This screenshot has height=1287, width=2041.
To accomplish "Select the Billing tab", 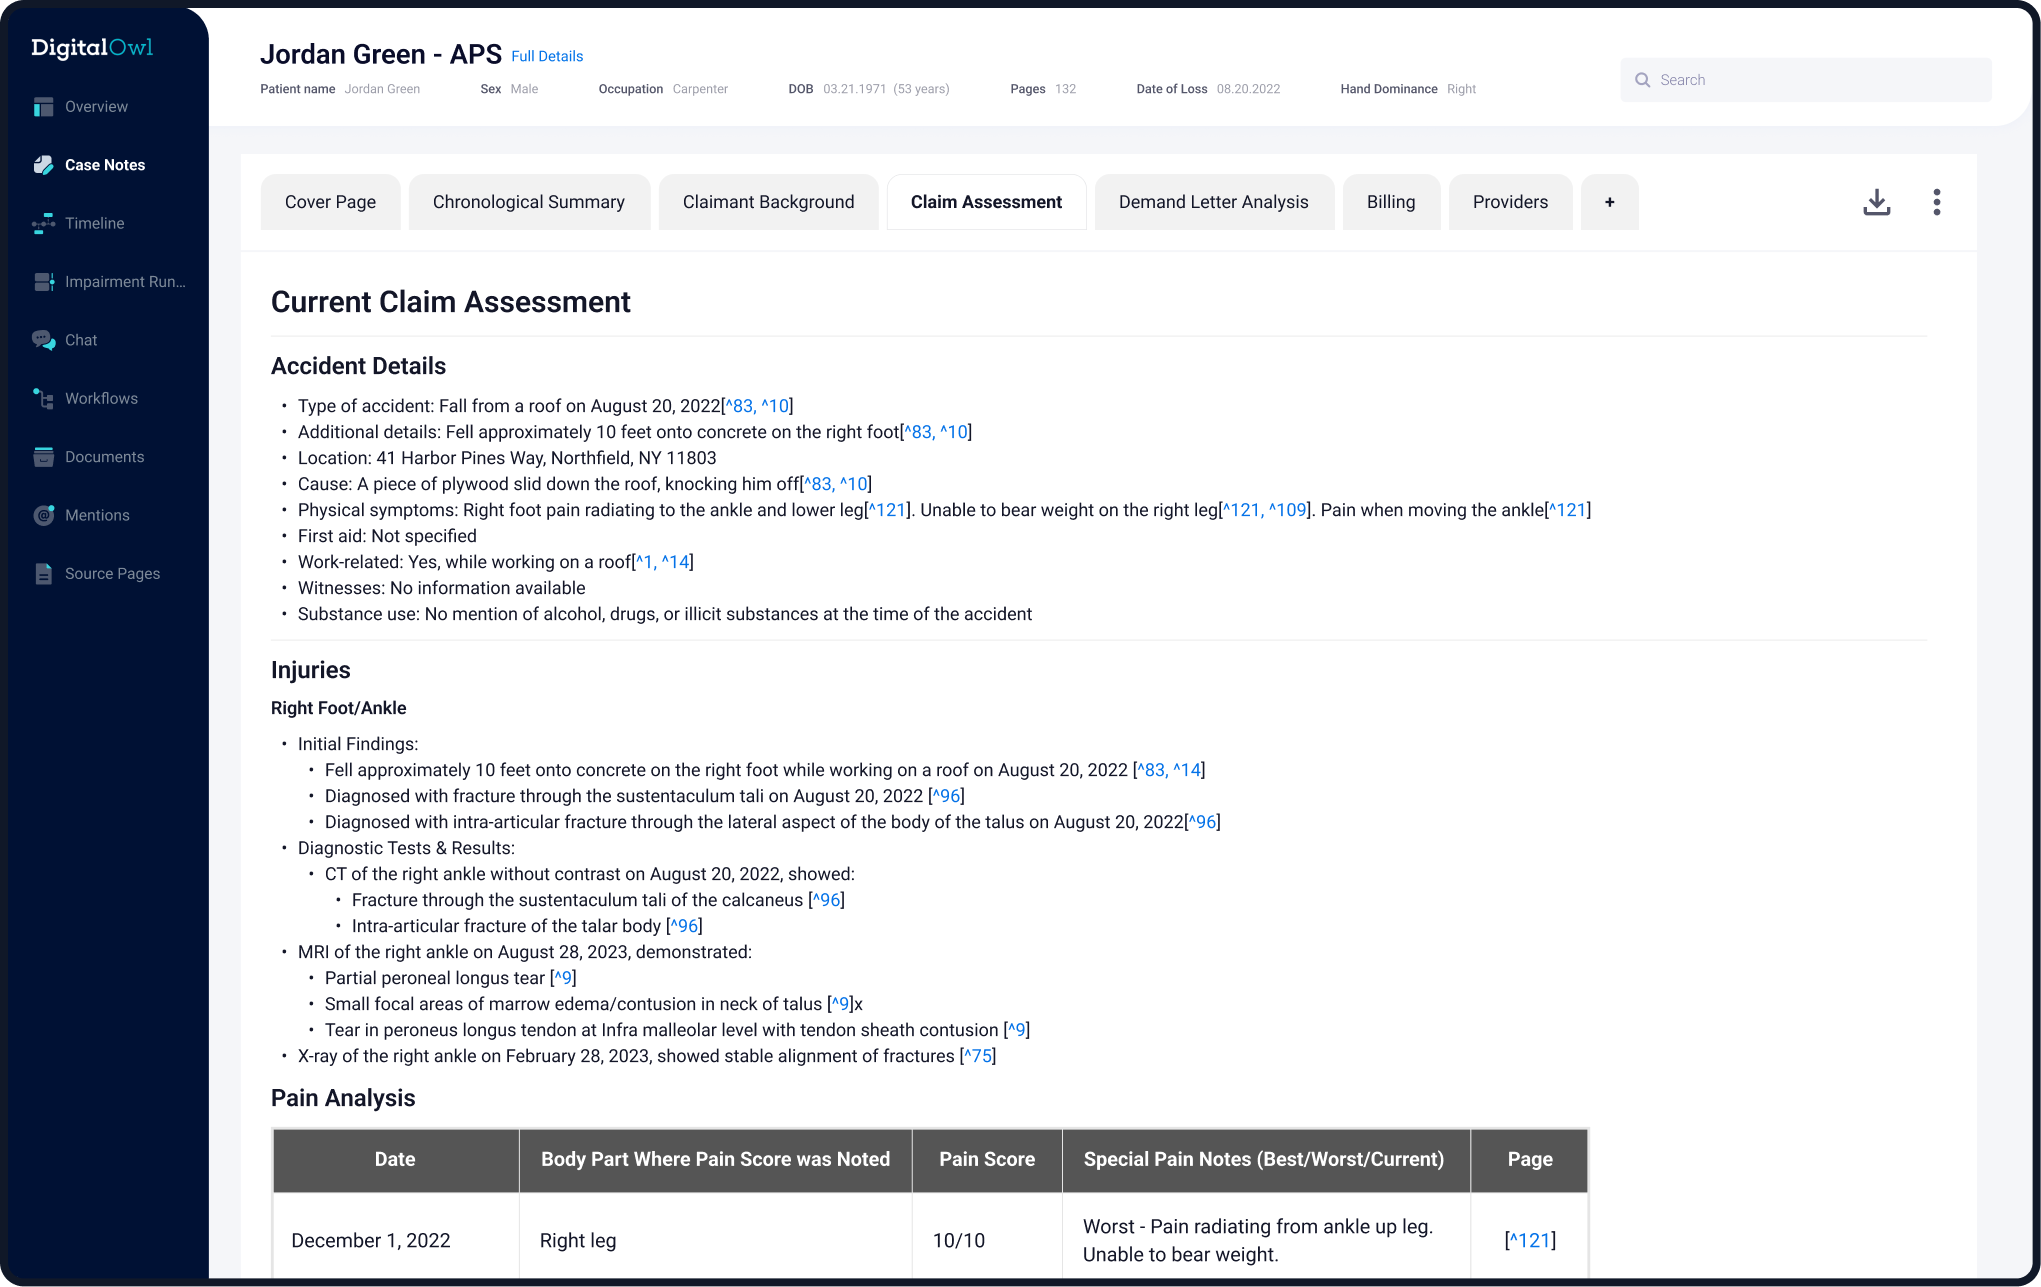I will click(1390, 202).
